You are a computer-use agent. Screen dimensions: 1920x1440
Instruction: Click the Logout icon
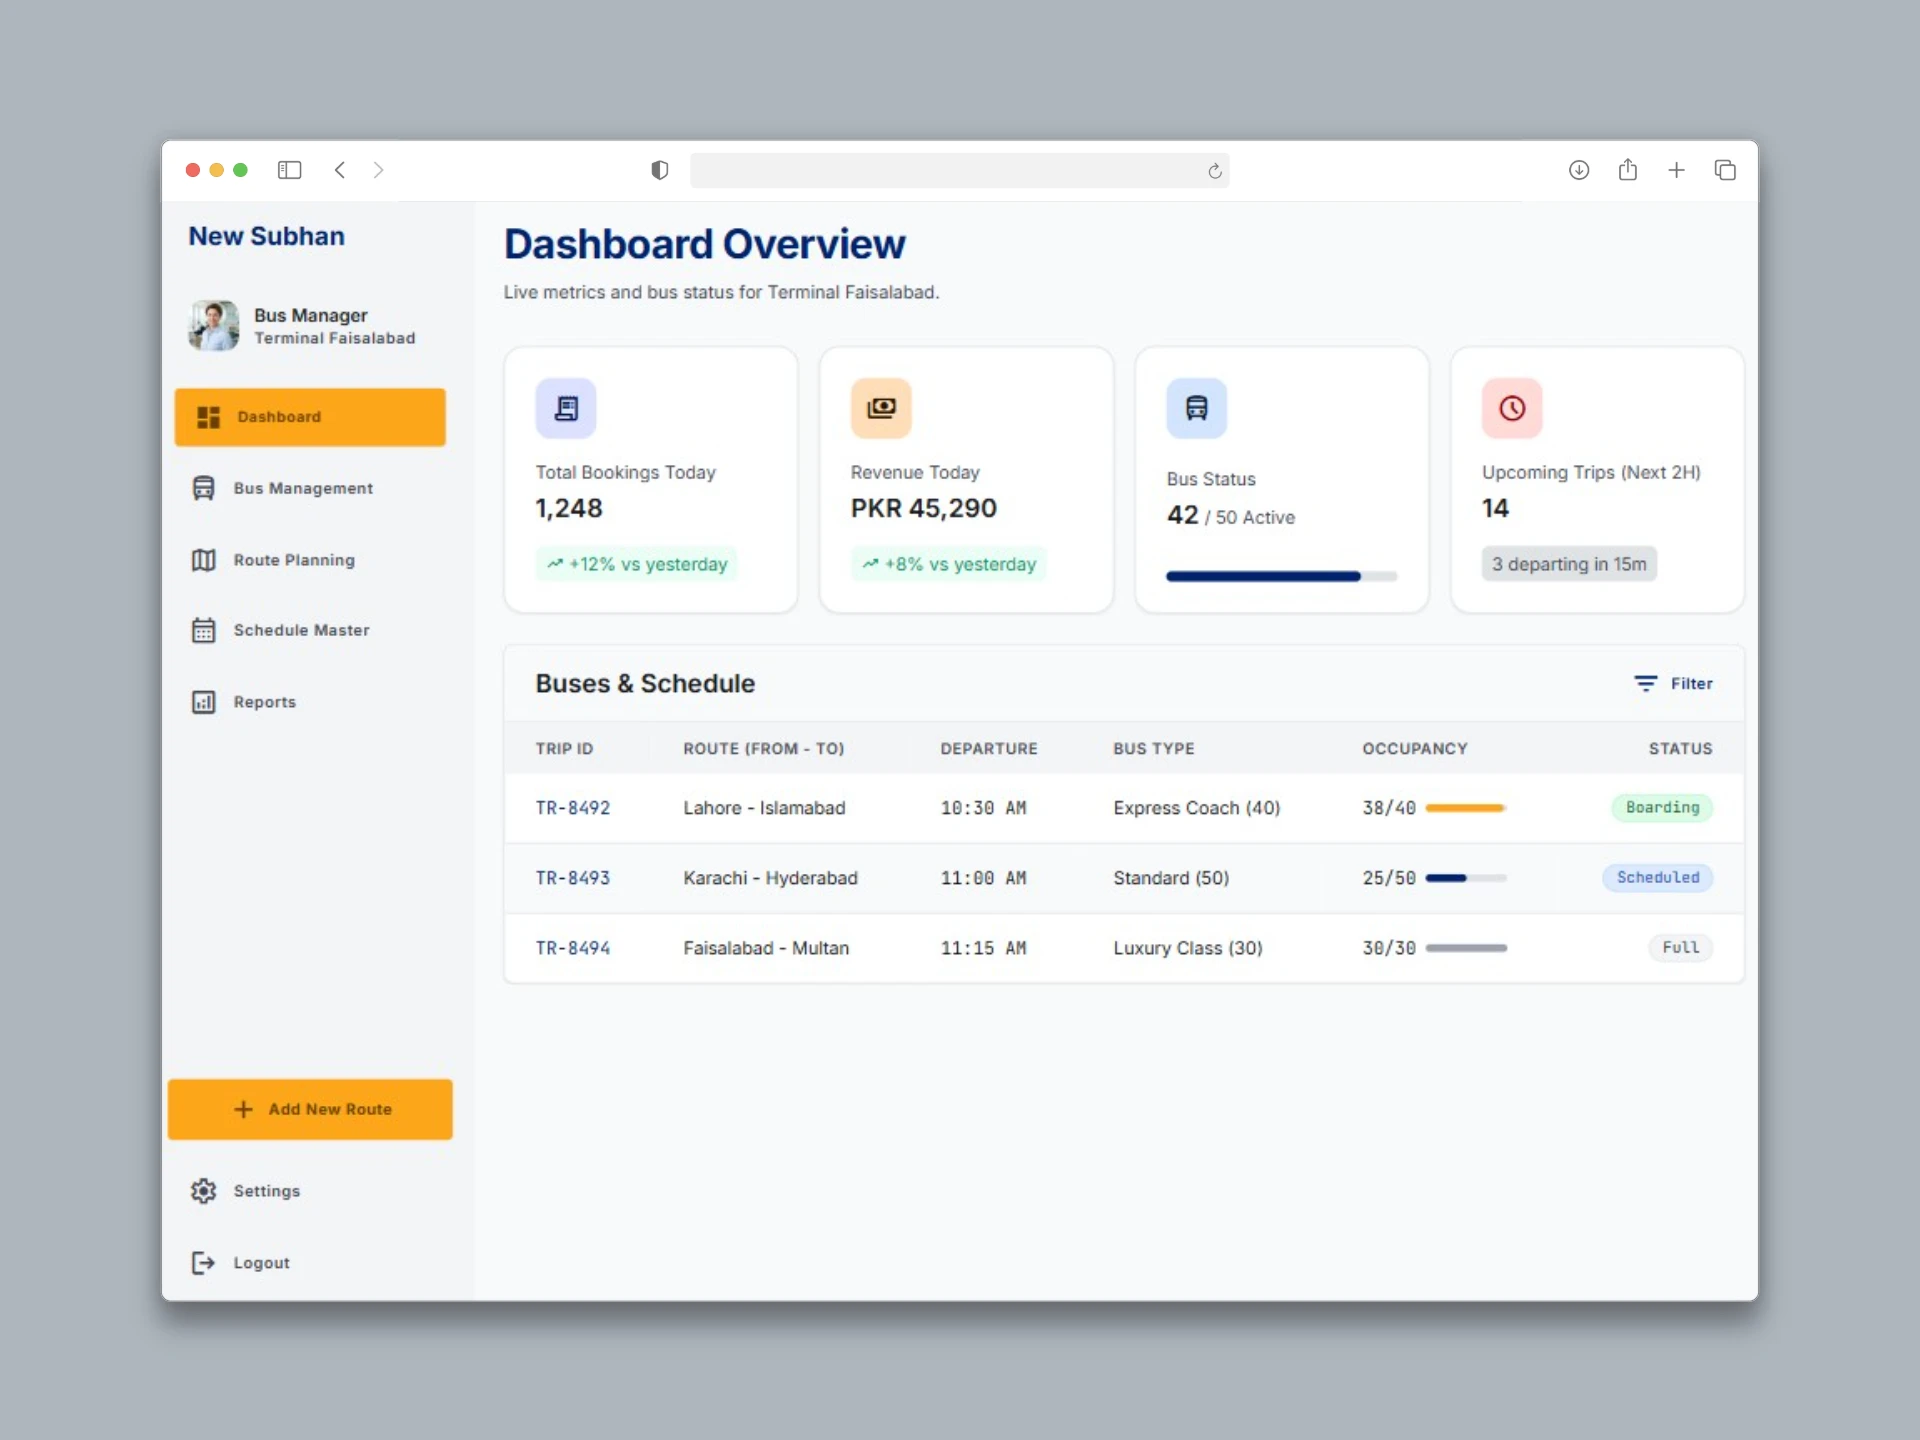pyautogui.click(x=203, y=1263)
